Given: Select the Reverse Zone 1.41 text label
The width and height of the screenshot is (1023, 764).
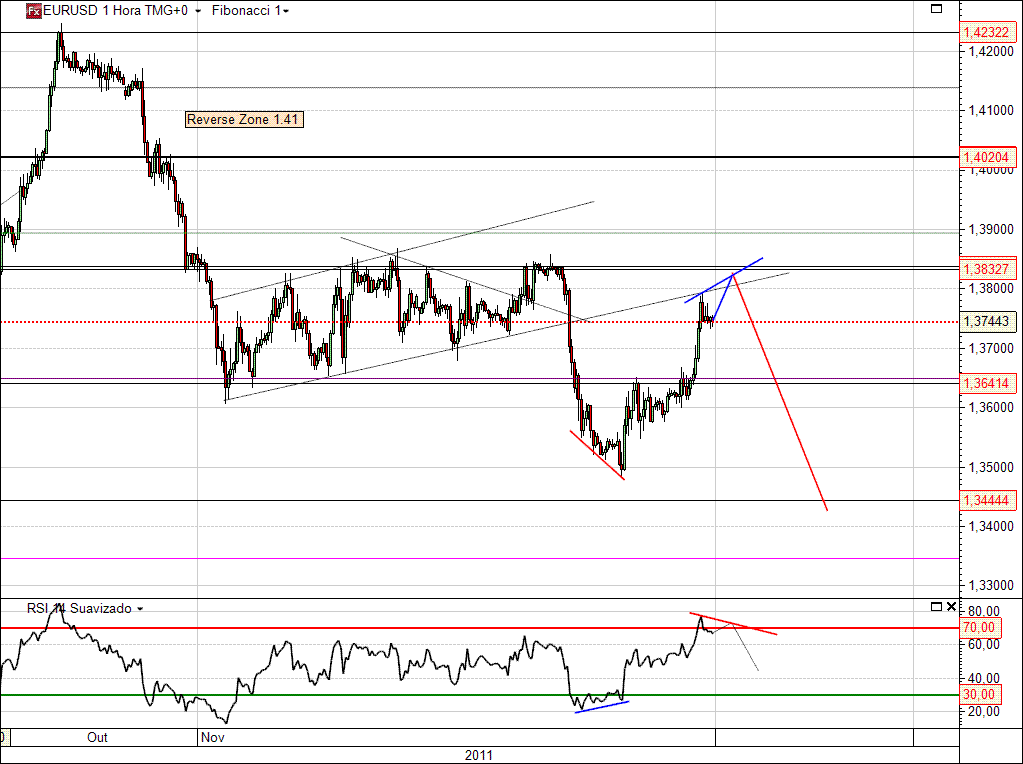Looking at the screenshot, I should tap(244, 119).
